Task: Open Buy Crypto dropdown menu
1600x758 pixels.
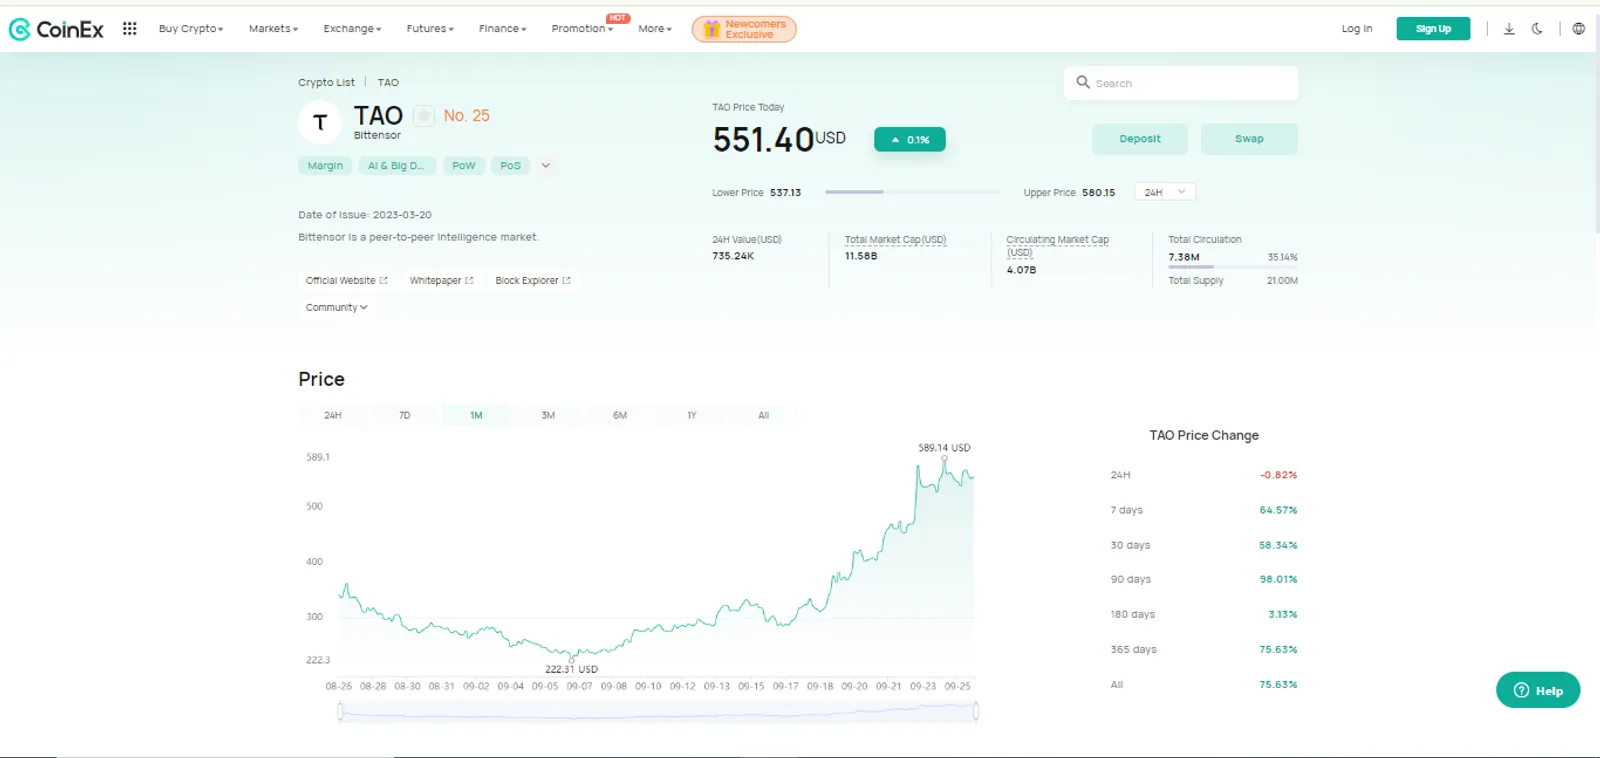Action: coord(191,28)
